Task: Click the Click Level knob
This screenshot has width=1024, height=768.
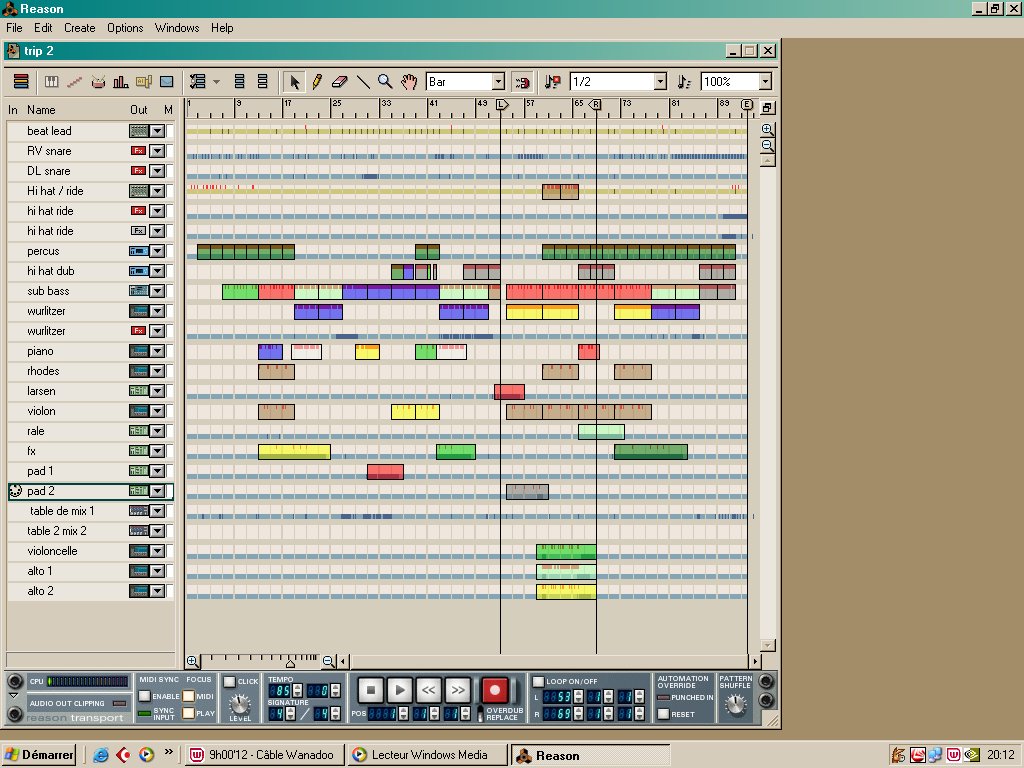Action: pos(240,704)
